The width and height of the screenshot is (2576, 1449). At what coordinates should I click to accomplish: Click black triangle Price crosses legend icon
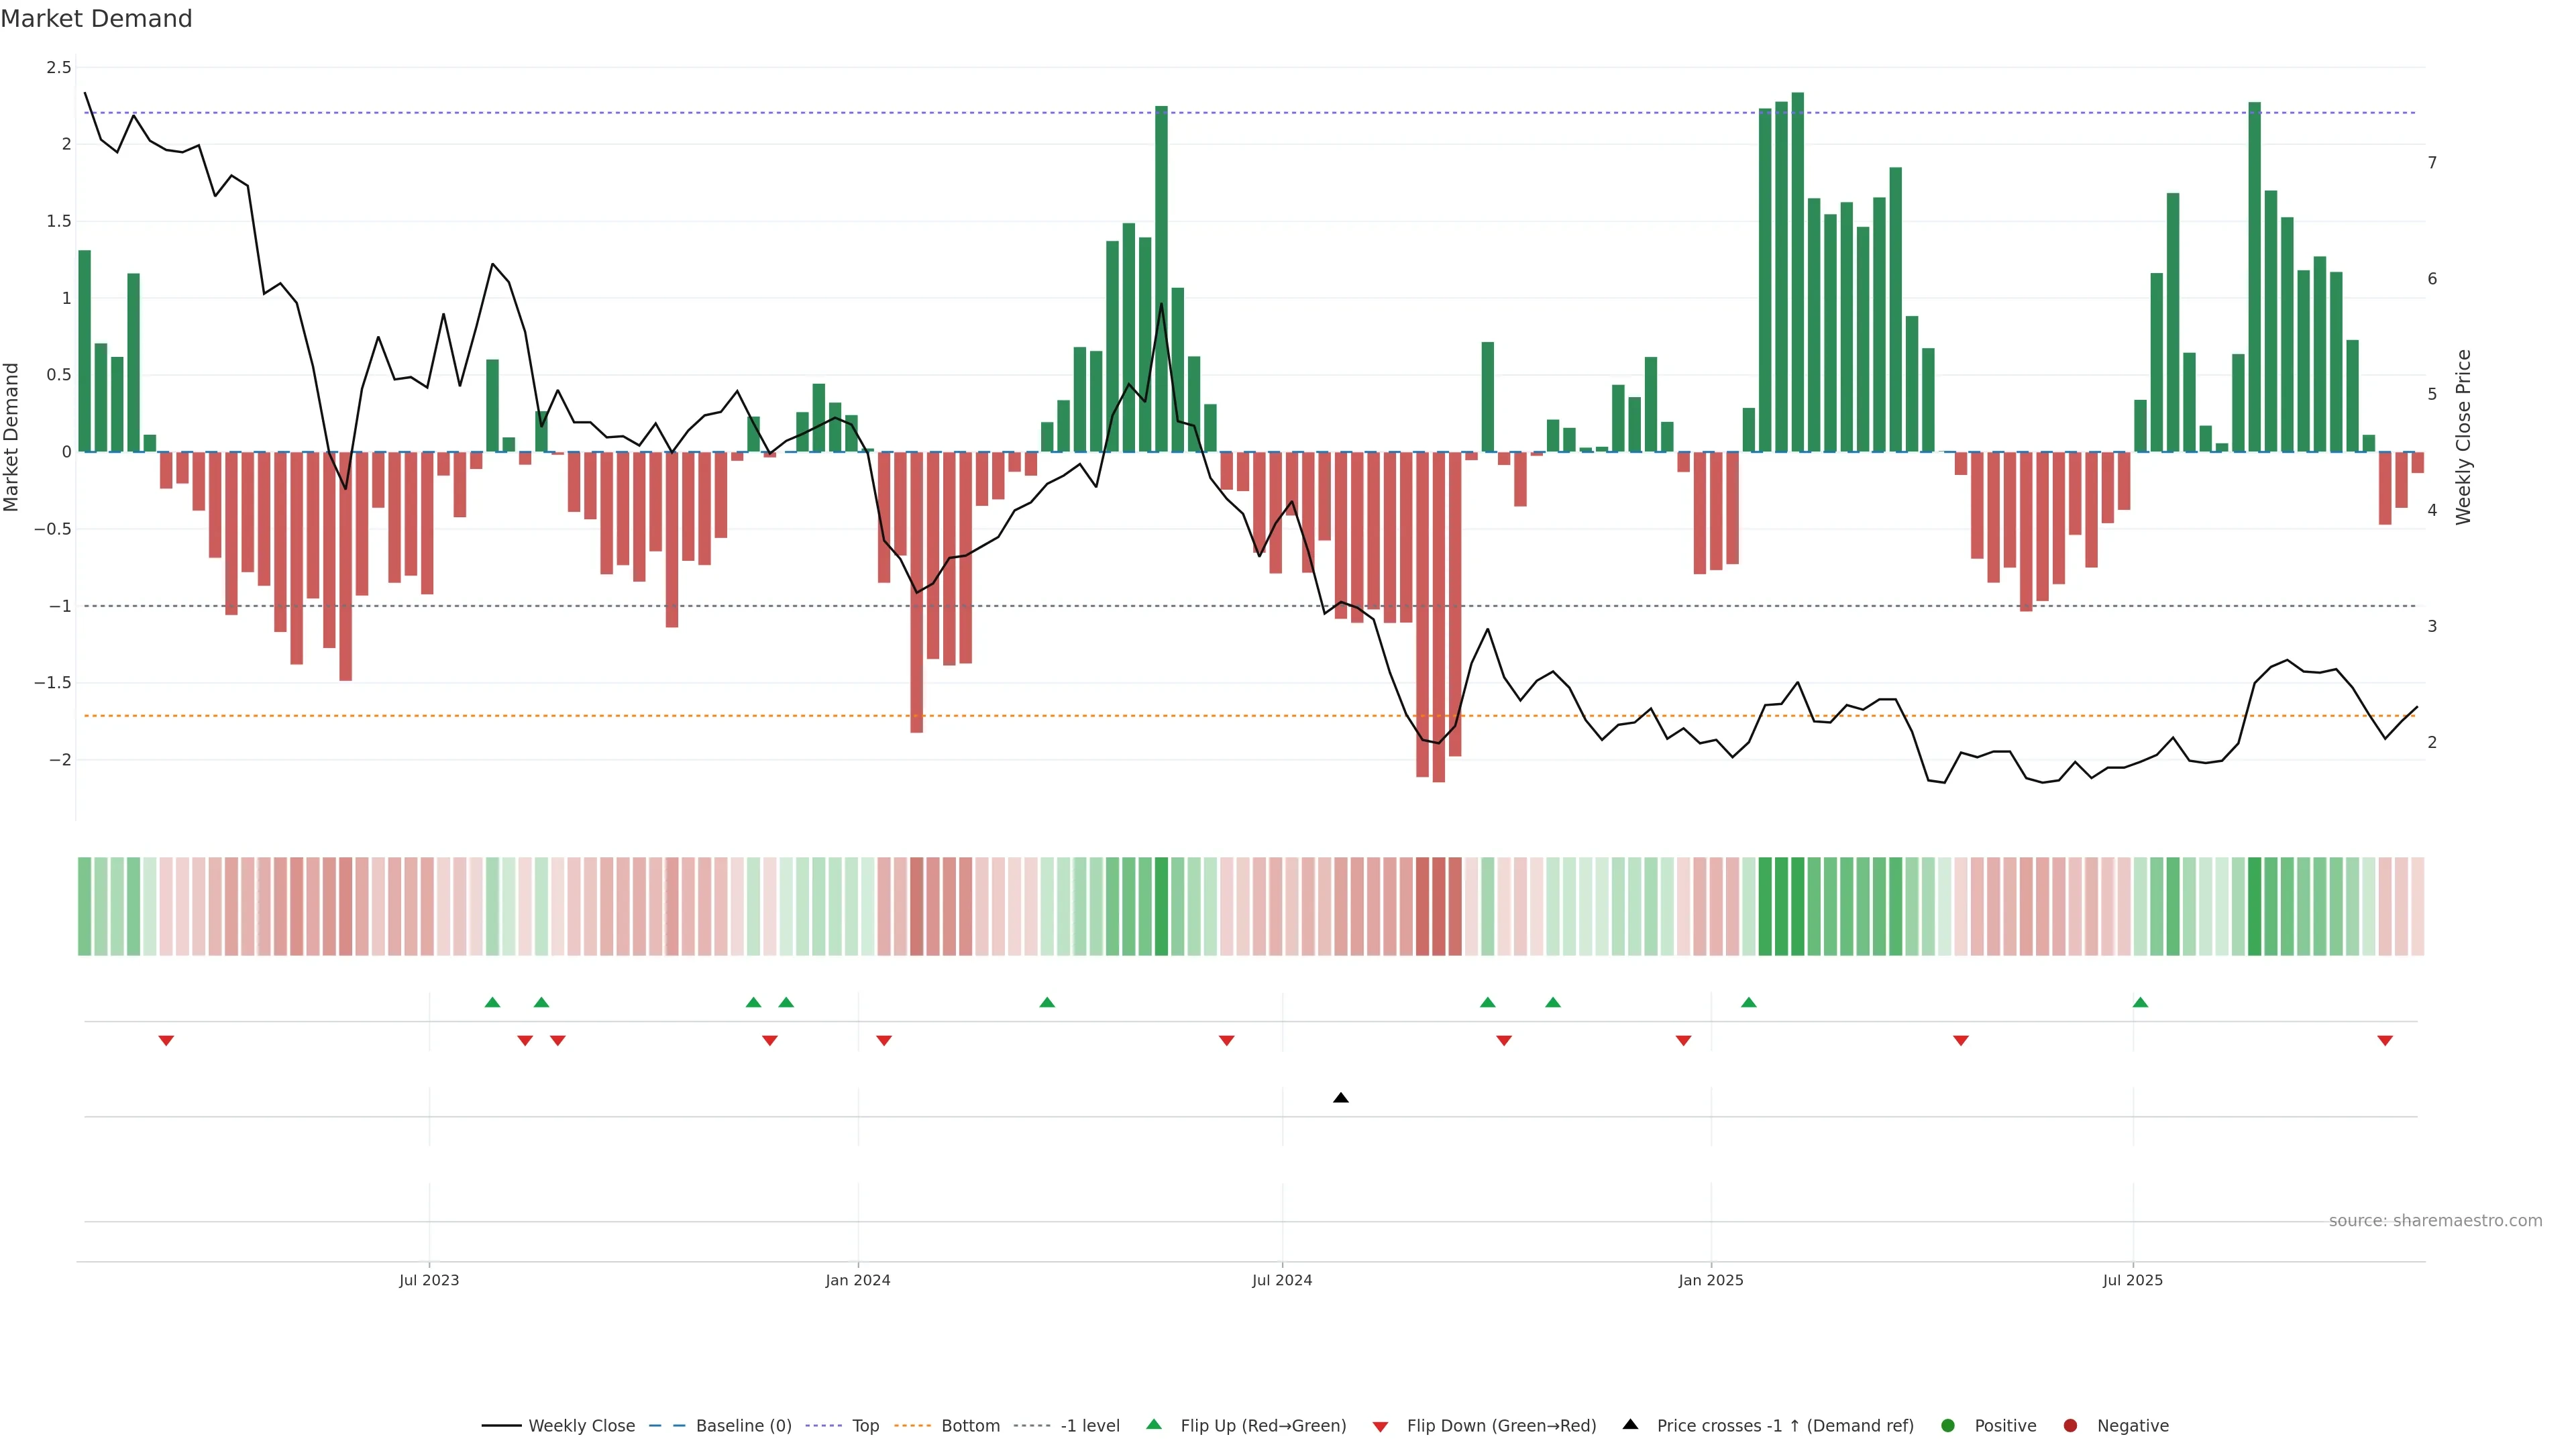[1630, 1424]
